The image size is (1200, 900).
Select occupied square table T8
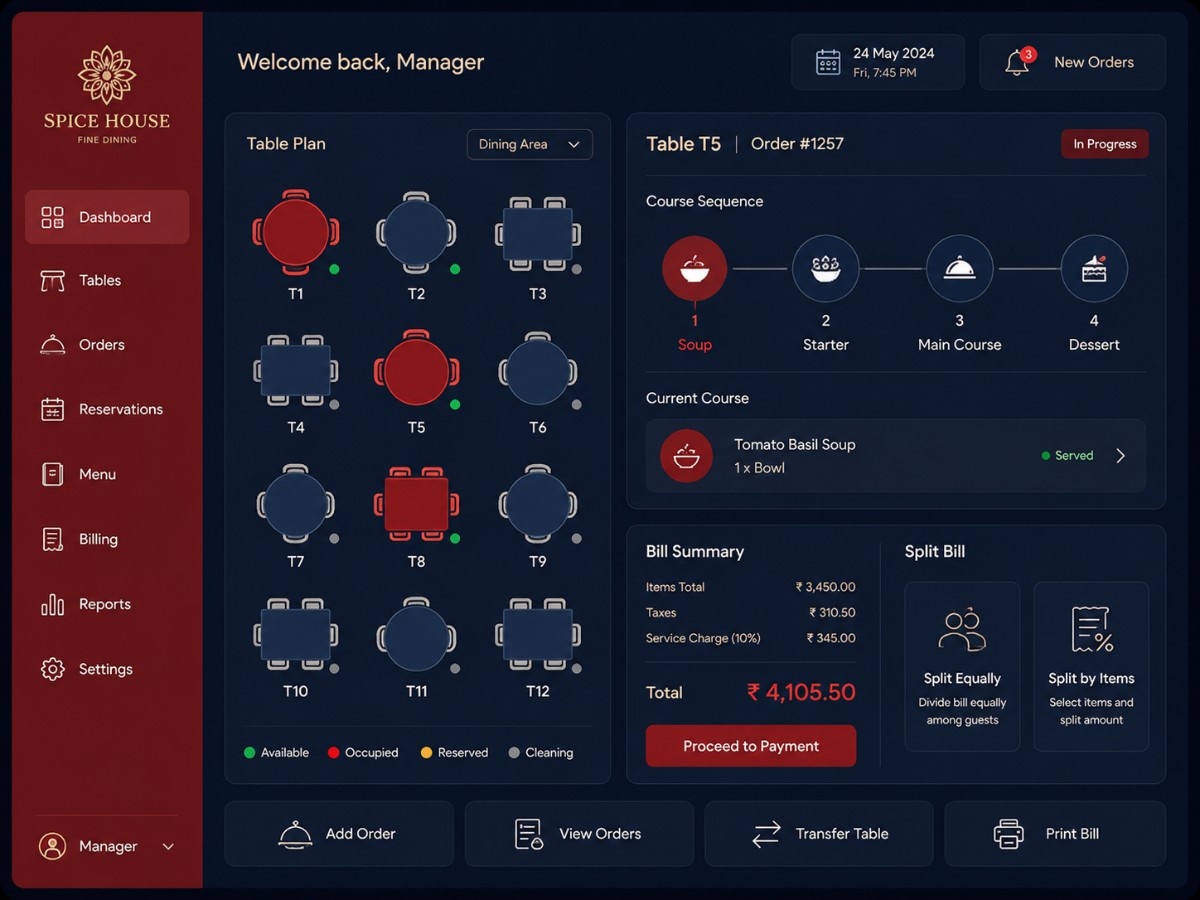(416, 503)
